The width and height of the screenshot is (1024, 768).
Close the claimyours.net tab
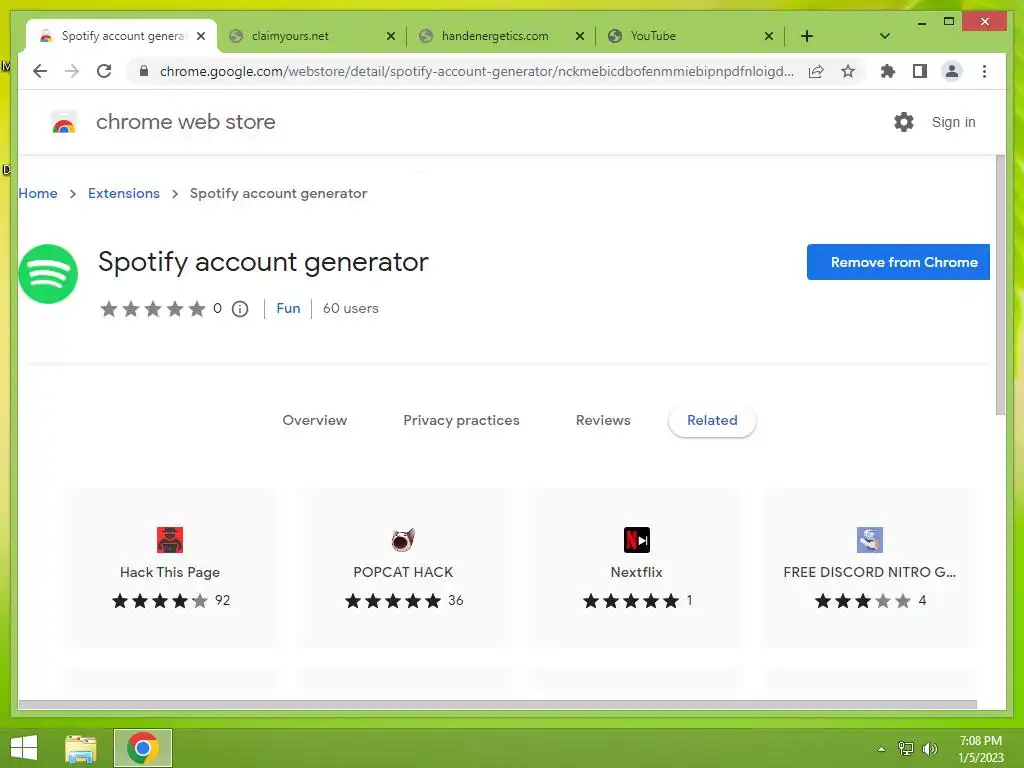[391, 36]
